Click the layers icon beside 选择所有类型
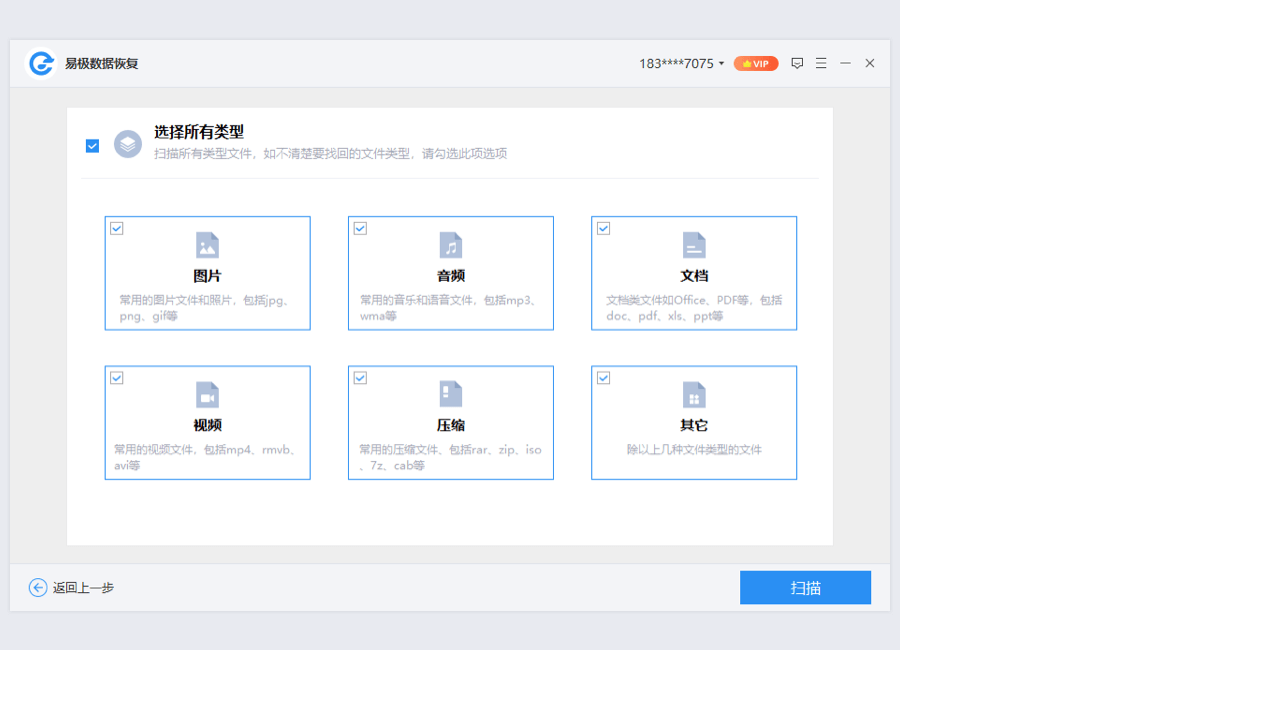The width and height of the screenshot is (1280, 720). click(127, 145)
